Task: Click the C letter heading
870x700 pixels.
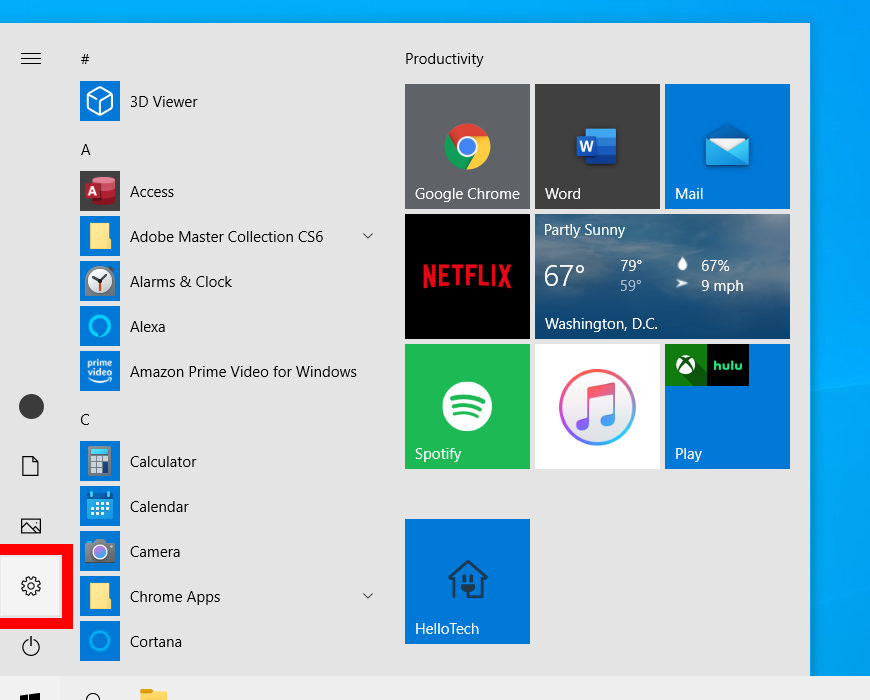Action: click(x=85, y=419)
